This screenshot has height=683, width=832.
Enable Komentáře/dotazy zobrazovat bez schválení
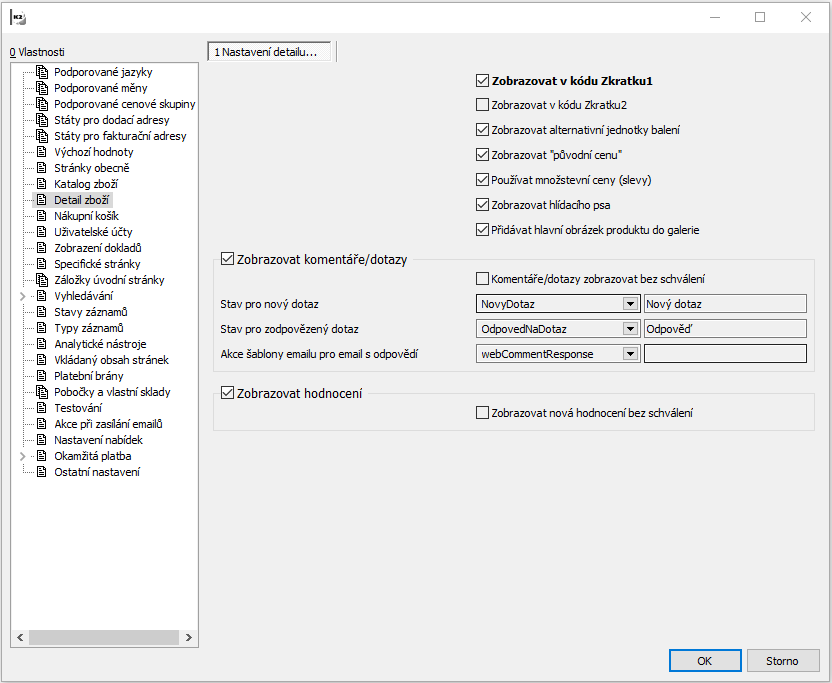point(482,279)
